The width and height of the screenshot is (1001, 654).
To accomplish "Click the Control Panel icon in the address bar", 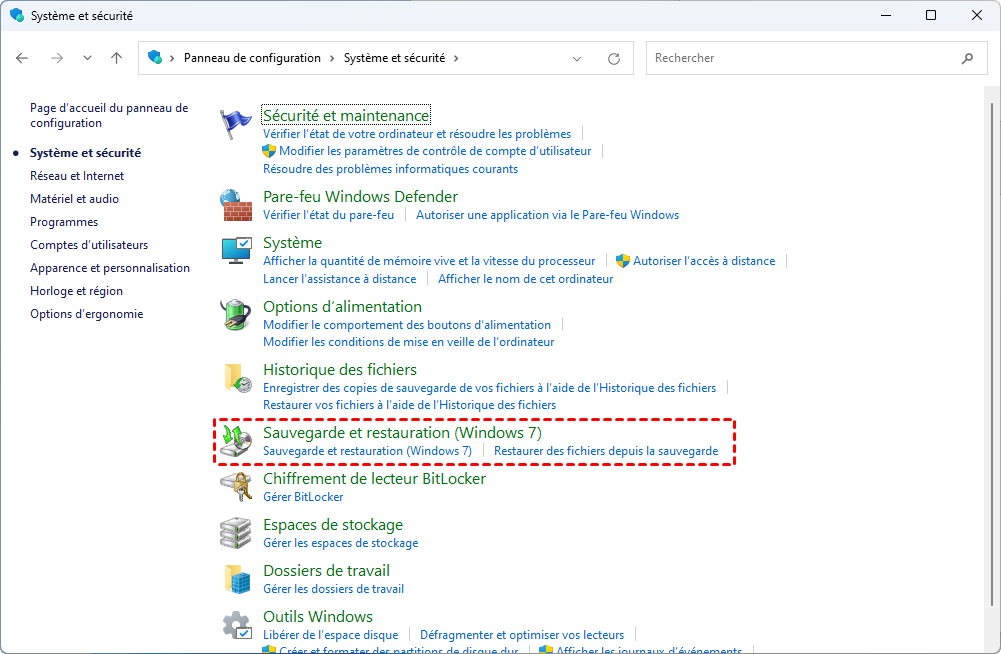I will click(x=154, y=57).
